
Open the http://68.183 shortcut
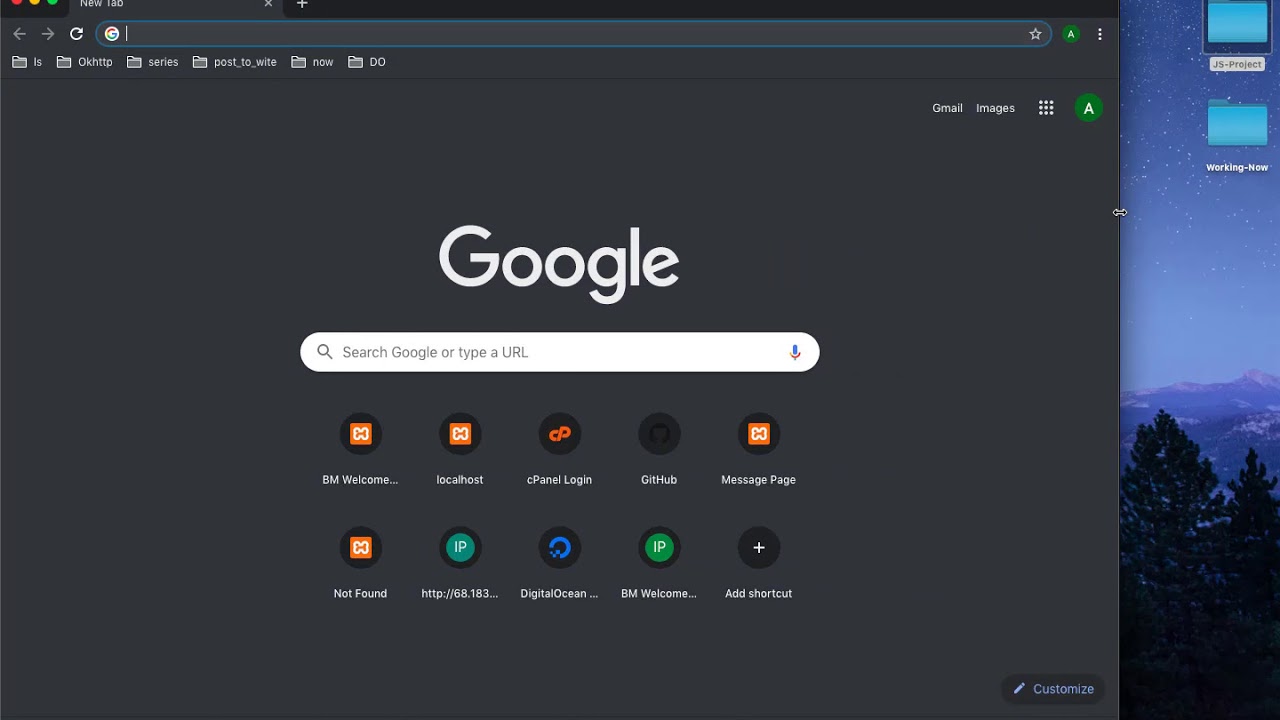tap(460, 563)
